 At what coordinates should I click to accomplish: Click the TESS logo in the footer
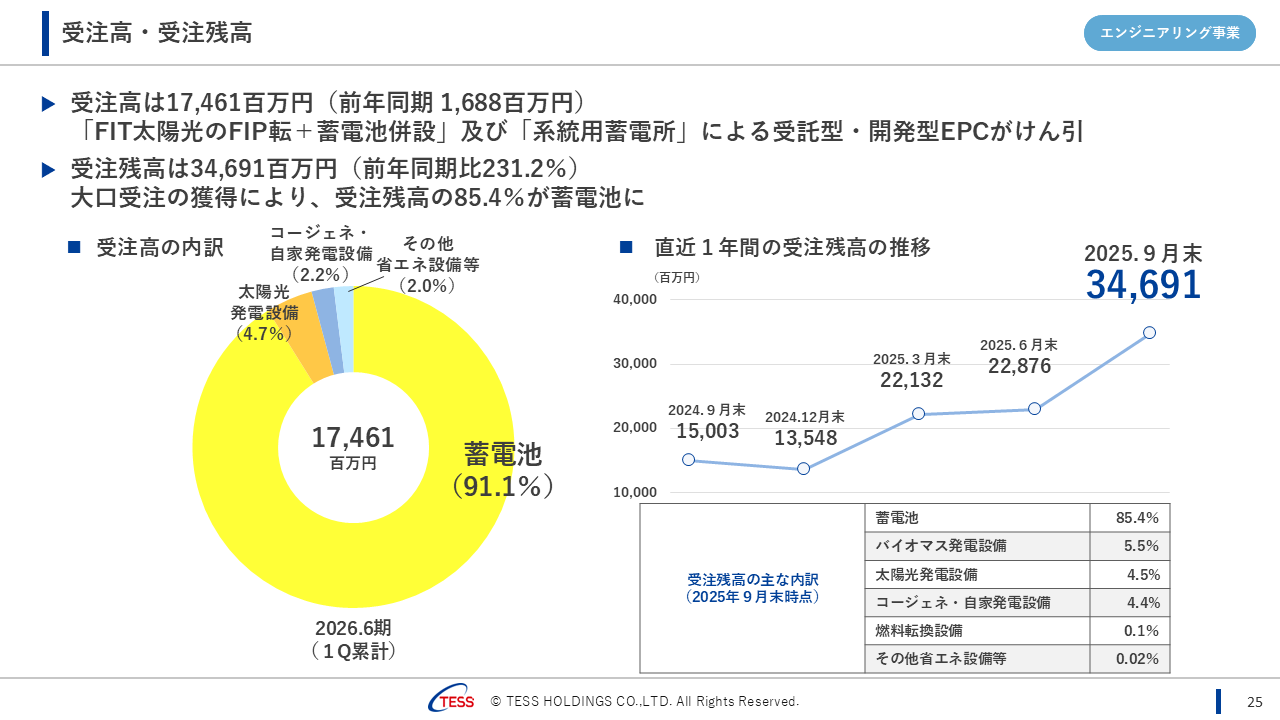[452, 701]
